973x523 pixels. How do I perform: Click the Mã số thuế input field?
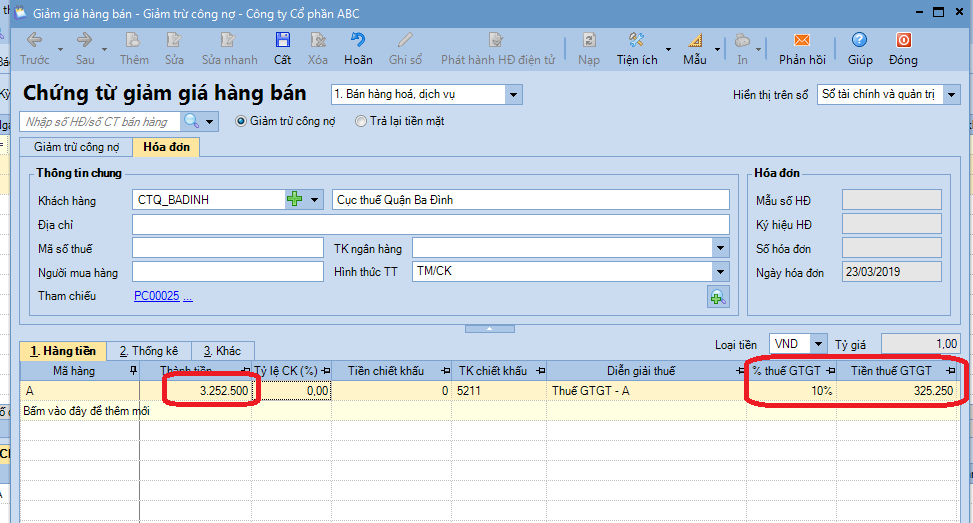pos(227,248)
